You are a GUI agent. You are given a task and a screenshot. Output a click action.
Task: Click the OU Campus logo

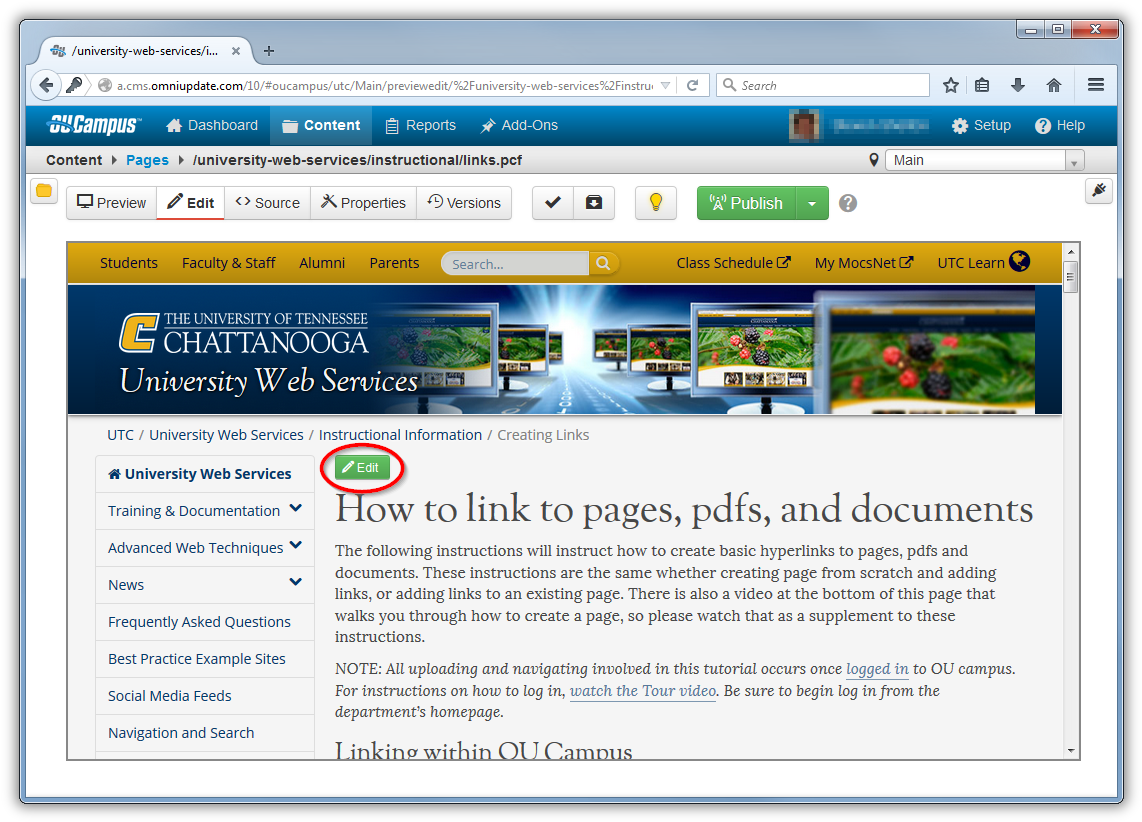(94, 125)
